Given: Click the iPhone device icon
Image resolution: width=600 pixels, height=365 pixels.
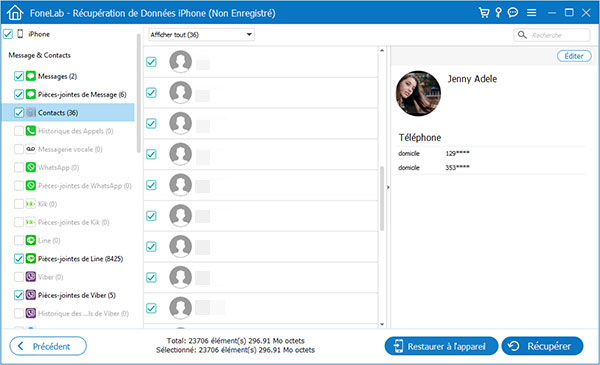Looking at the screenshot, I should (20, 34).
